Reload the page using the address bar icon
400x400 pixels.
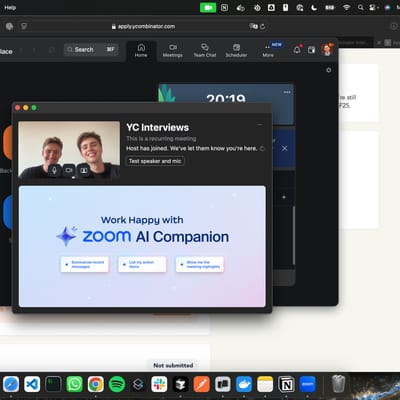click(263, 26)
